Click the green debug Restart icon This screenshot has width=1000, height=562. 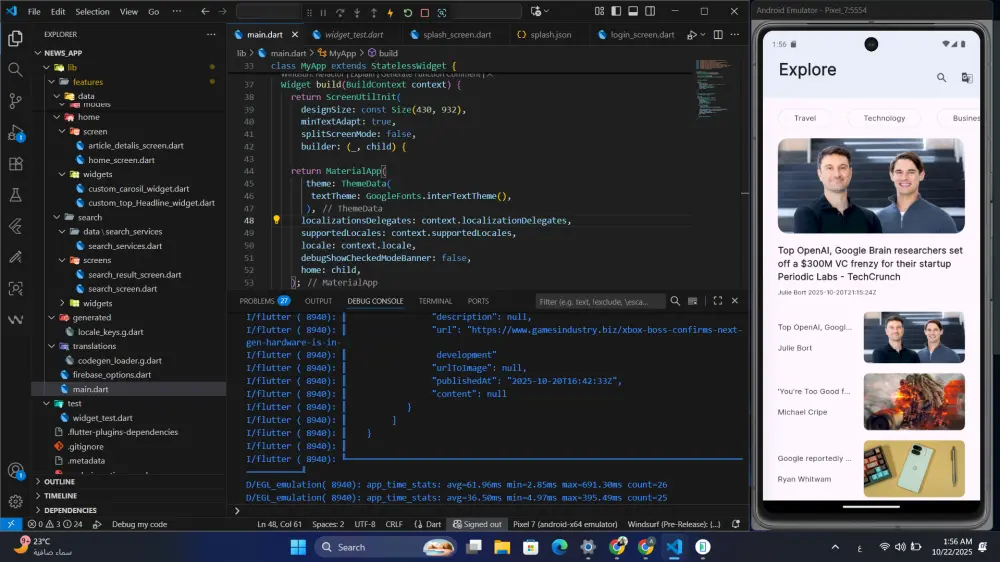(x=407, y=13)
